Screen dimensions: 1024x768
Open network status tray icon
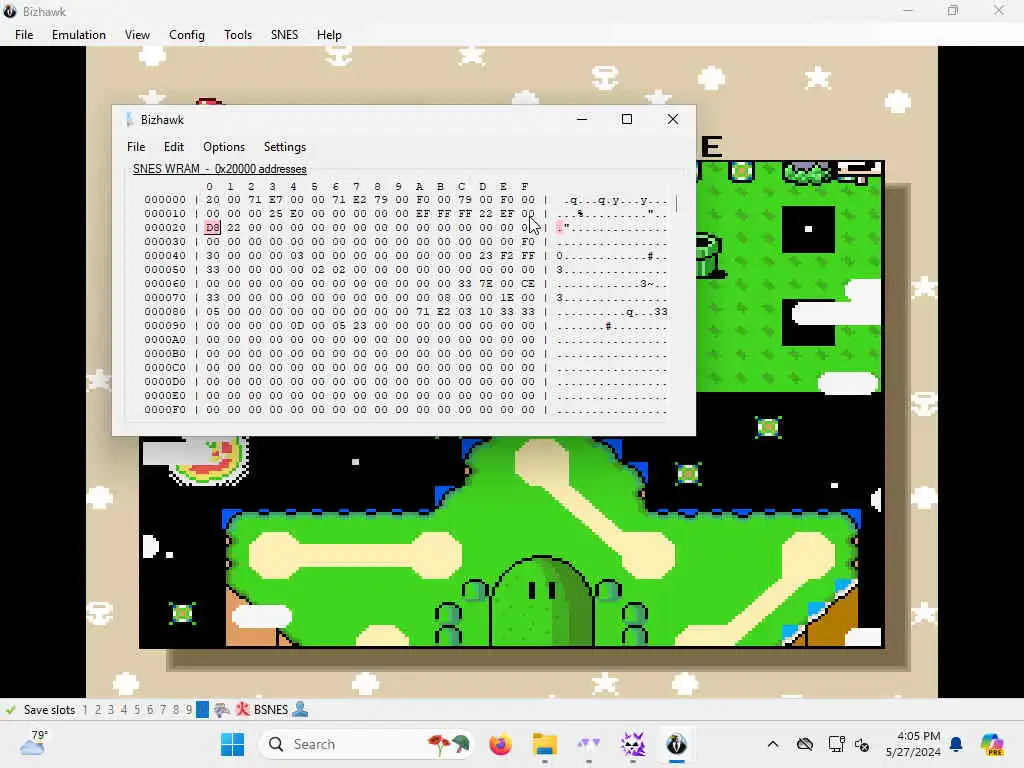point(836,744)
